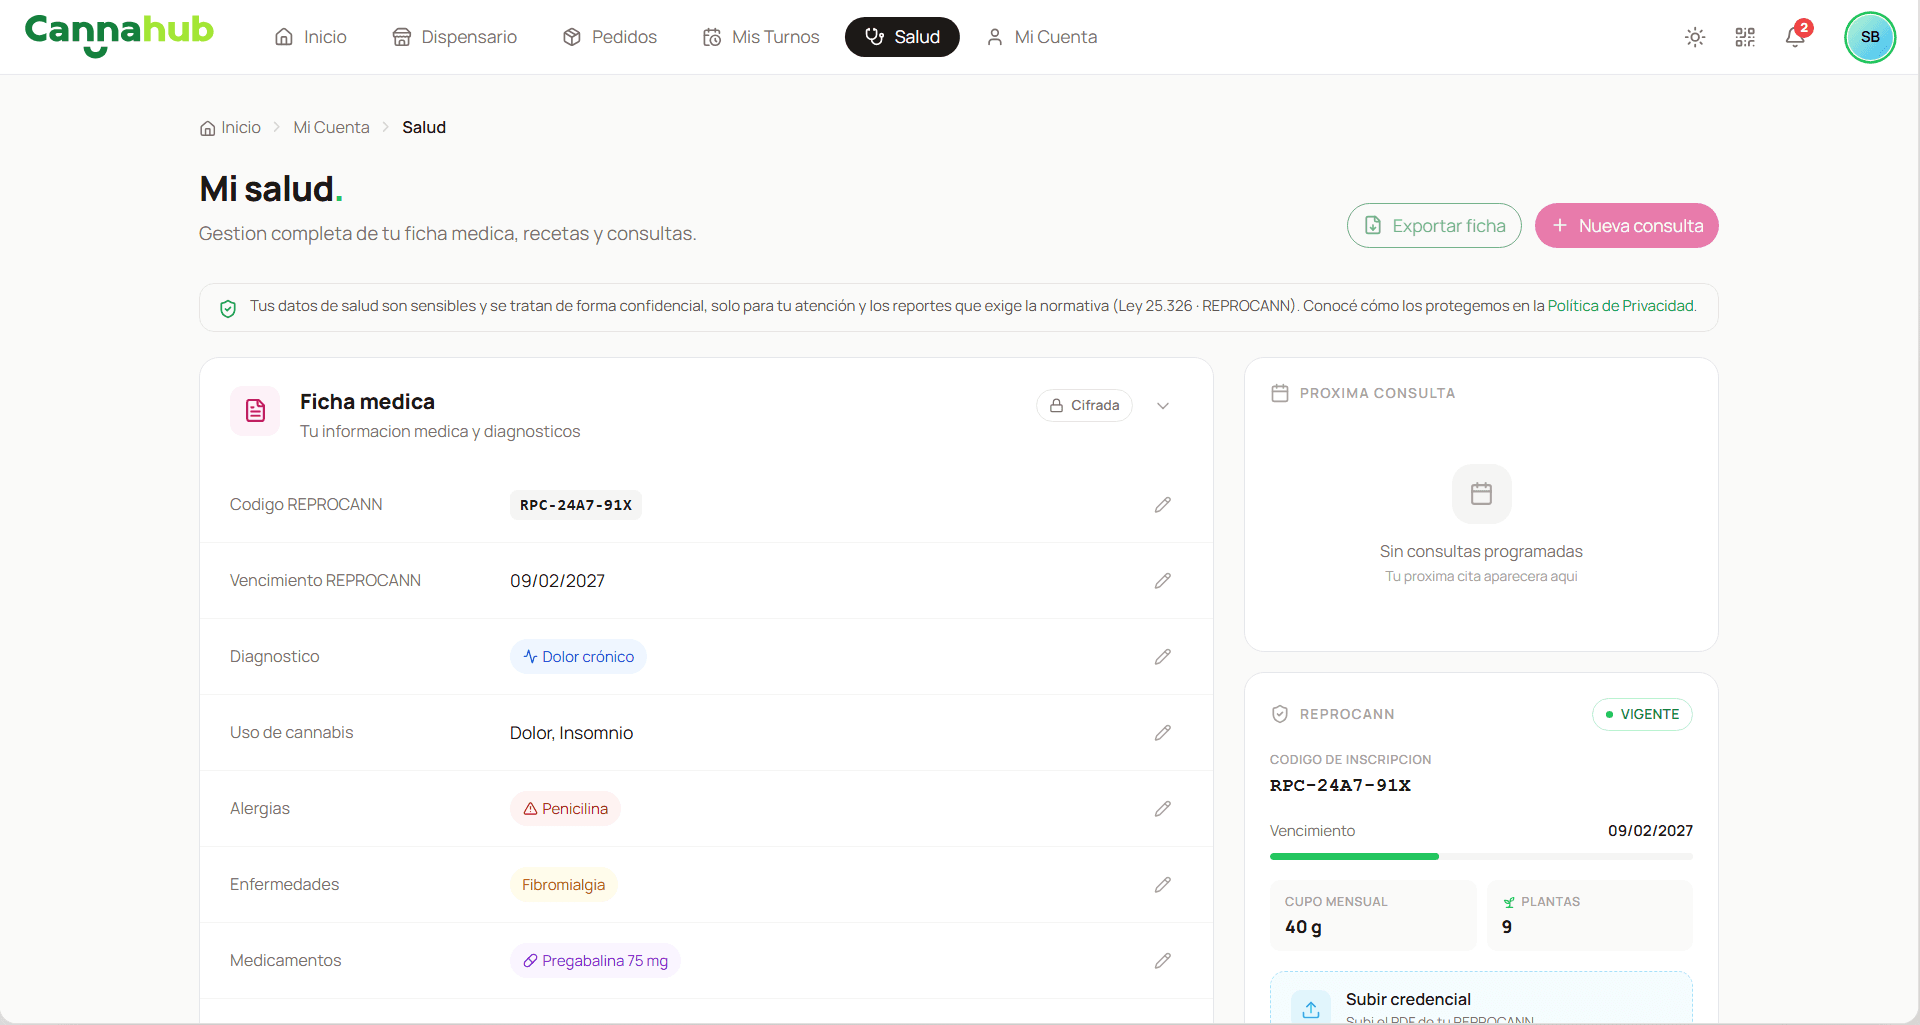This screenshot has height=1025, width=1920.
Task: Click the Exportar ficha button
Action: [1434, 226]
